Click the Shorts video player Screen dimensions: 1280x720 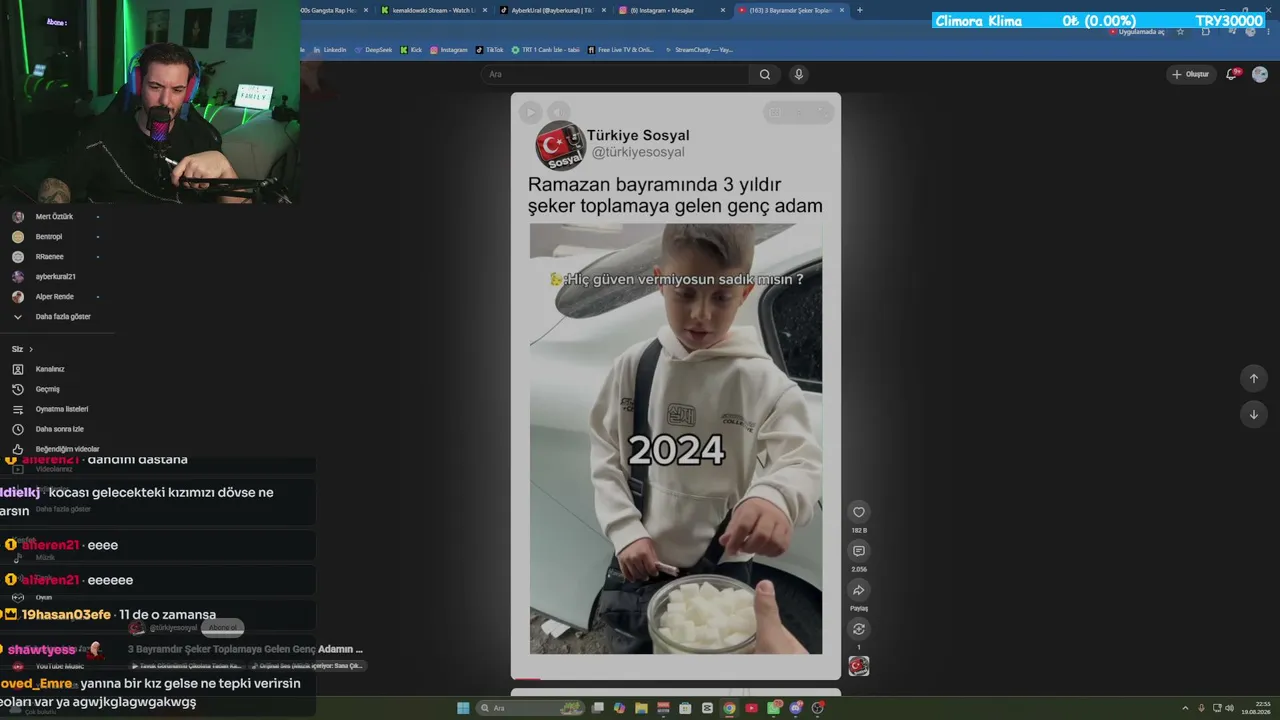tap(676, 386)
